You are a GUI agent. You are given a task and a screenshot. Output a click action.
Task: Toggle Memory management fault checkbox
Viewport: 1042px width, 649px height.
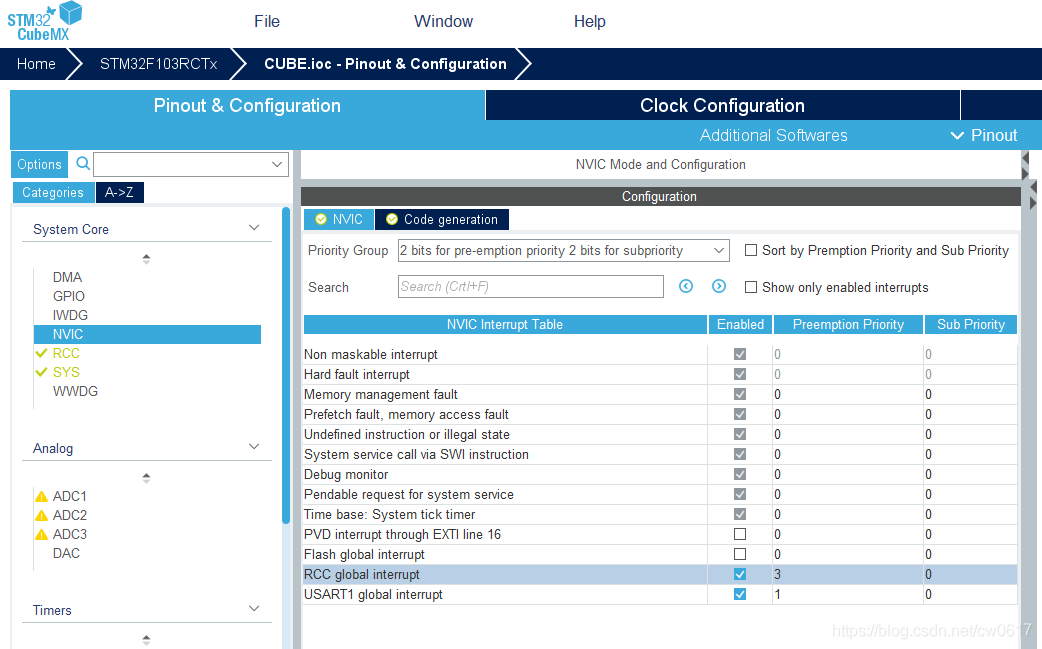(740, 394)
